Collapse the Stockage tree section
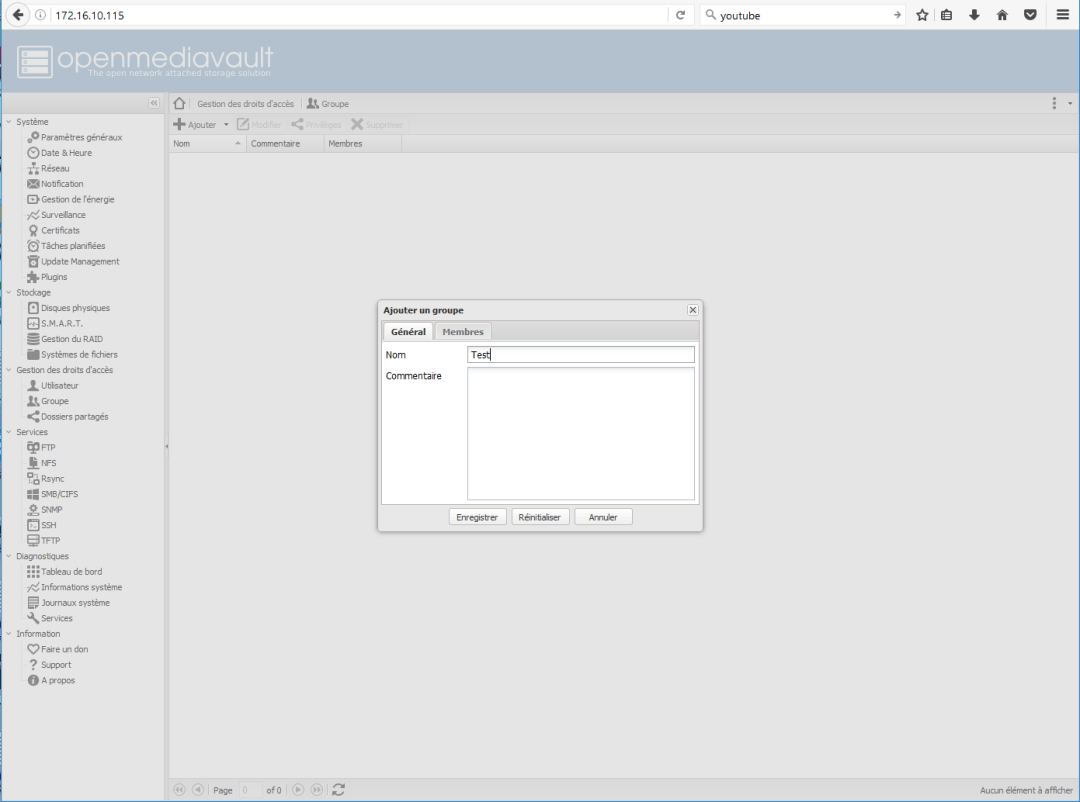1080x802 pixels. 9,293
